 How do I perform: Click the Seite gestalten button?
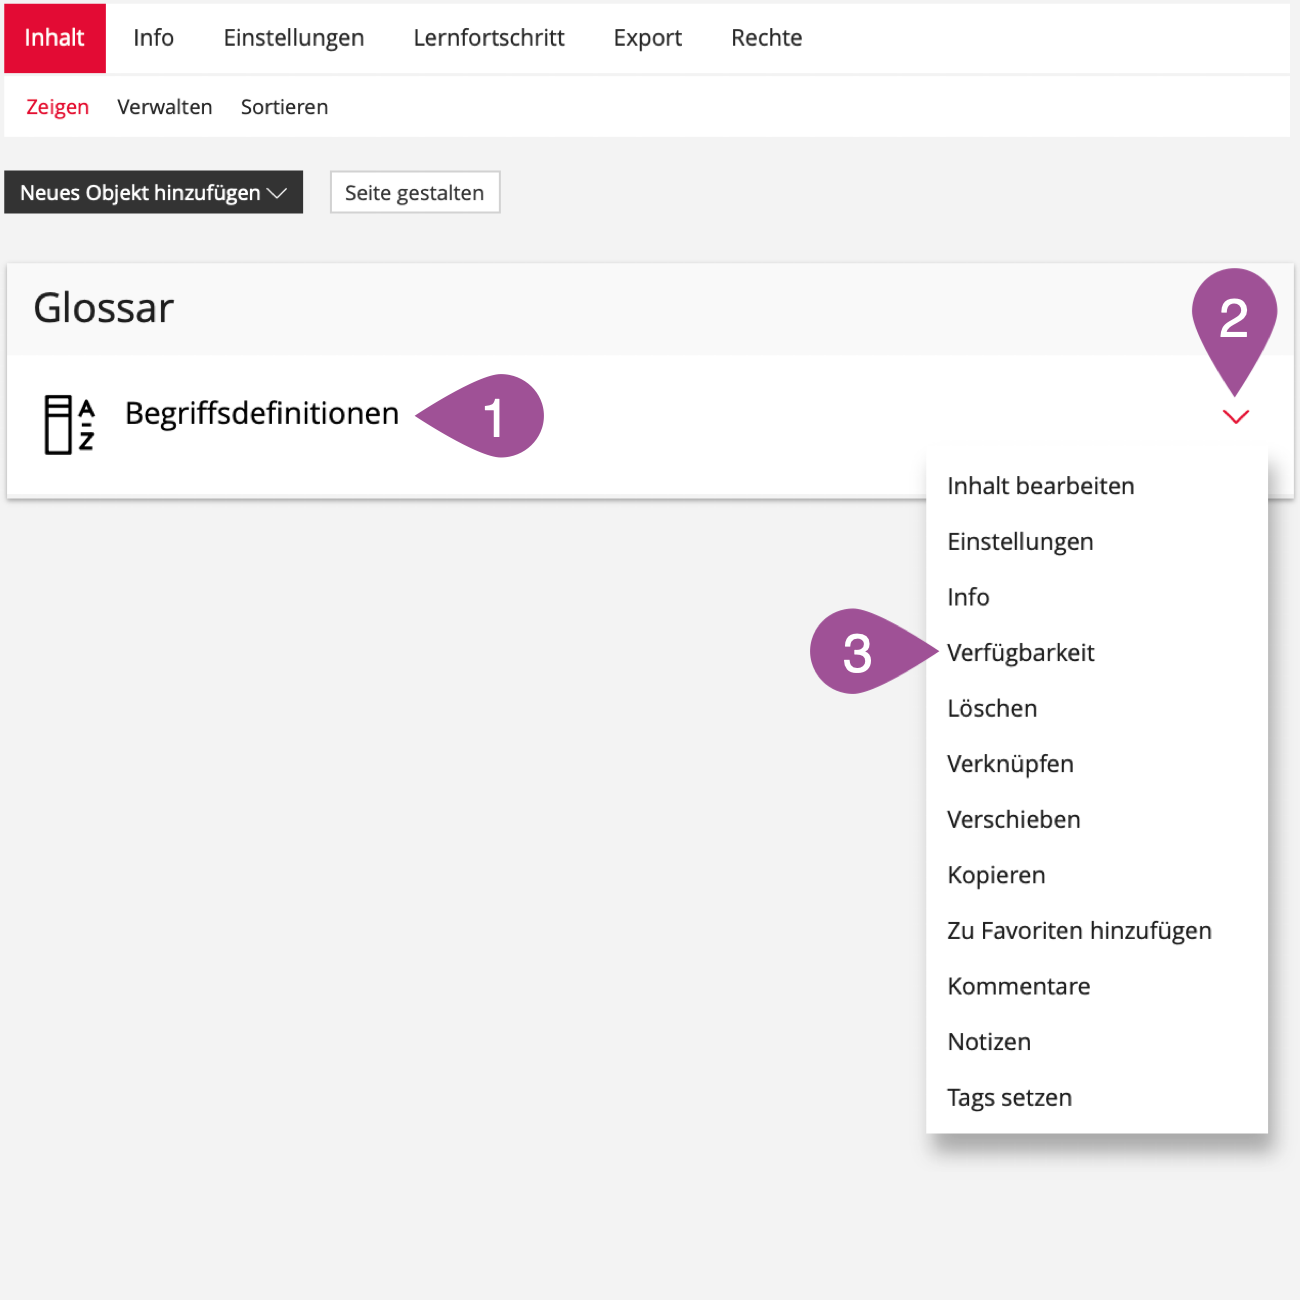click(x=414, y=193)
